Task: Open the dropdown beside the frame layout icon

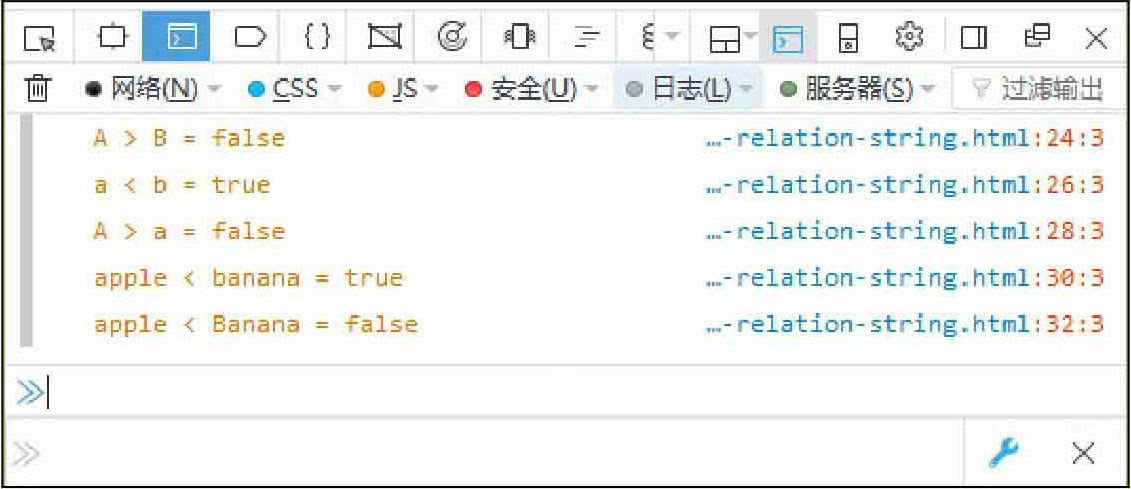Action: pyautogui.click(x=750, y=36)
